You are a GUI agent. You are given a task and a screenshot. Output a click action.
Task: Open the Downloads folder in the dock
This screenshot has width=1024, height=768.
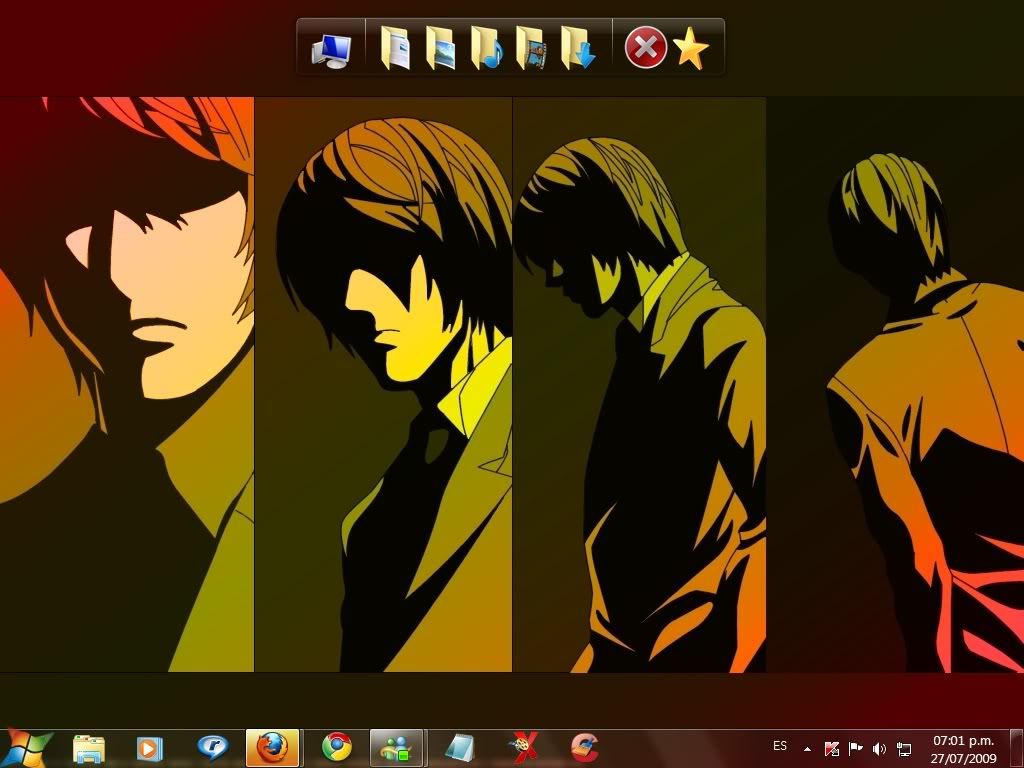[577, 48]
